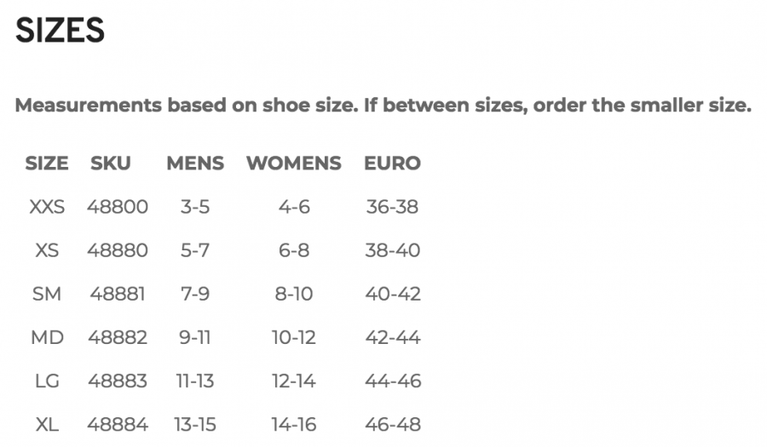Viewport: 767px width, 447px height.
Task: Select the XS size cell
Action: click(47, 251)
